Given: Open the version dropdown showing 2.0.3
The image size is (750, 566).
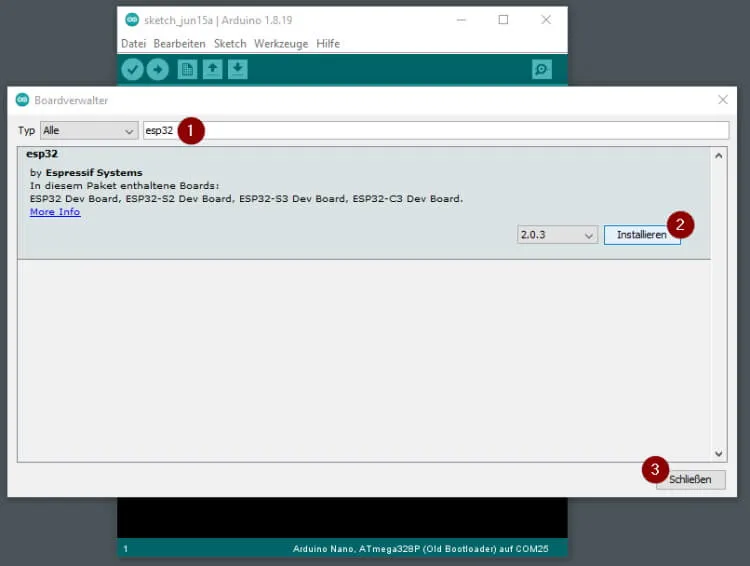Looking at the screenshot, I should [557, 235].
